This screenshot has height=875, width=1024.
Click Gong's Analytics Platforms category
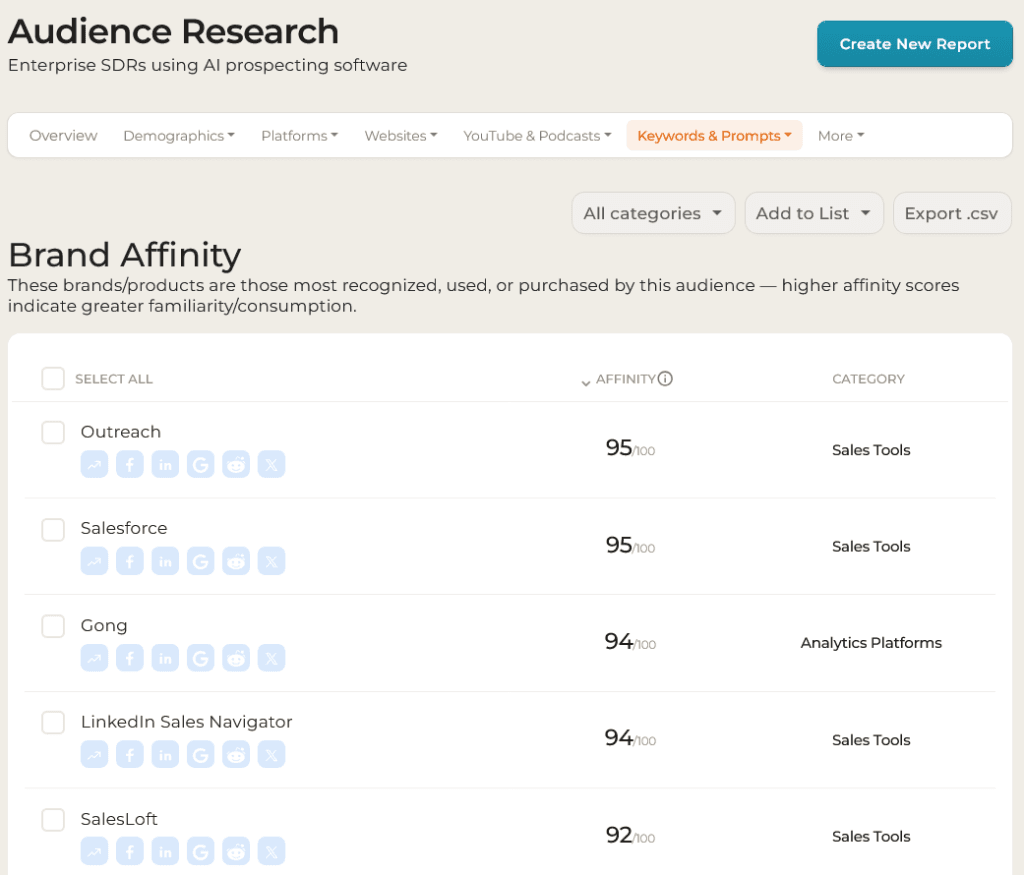click(871, 643)
